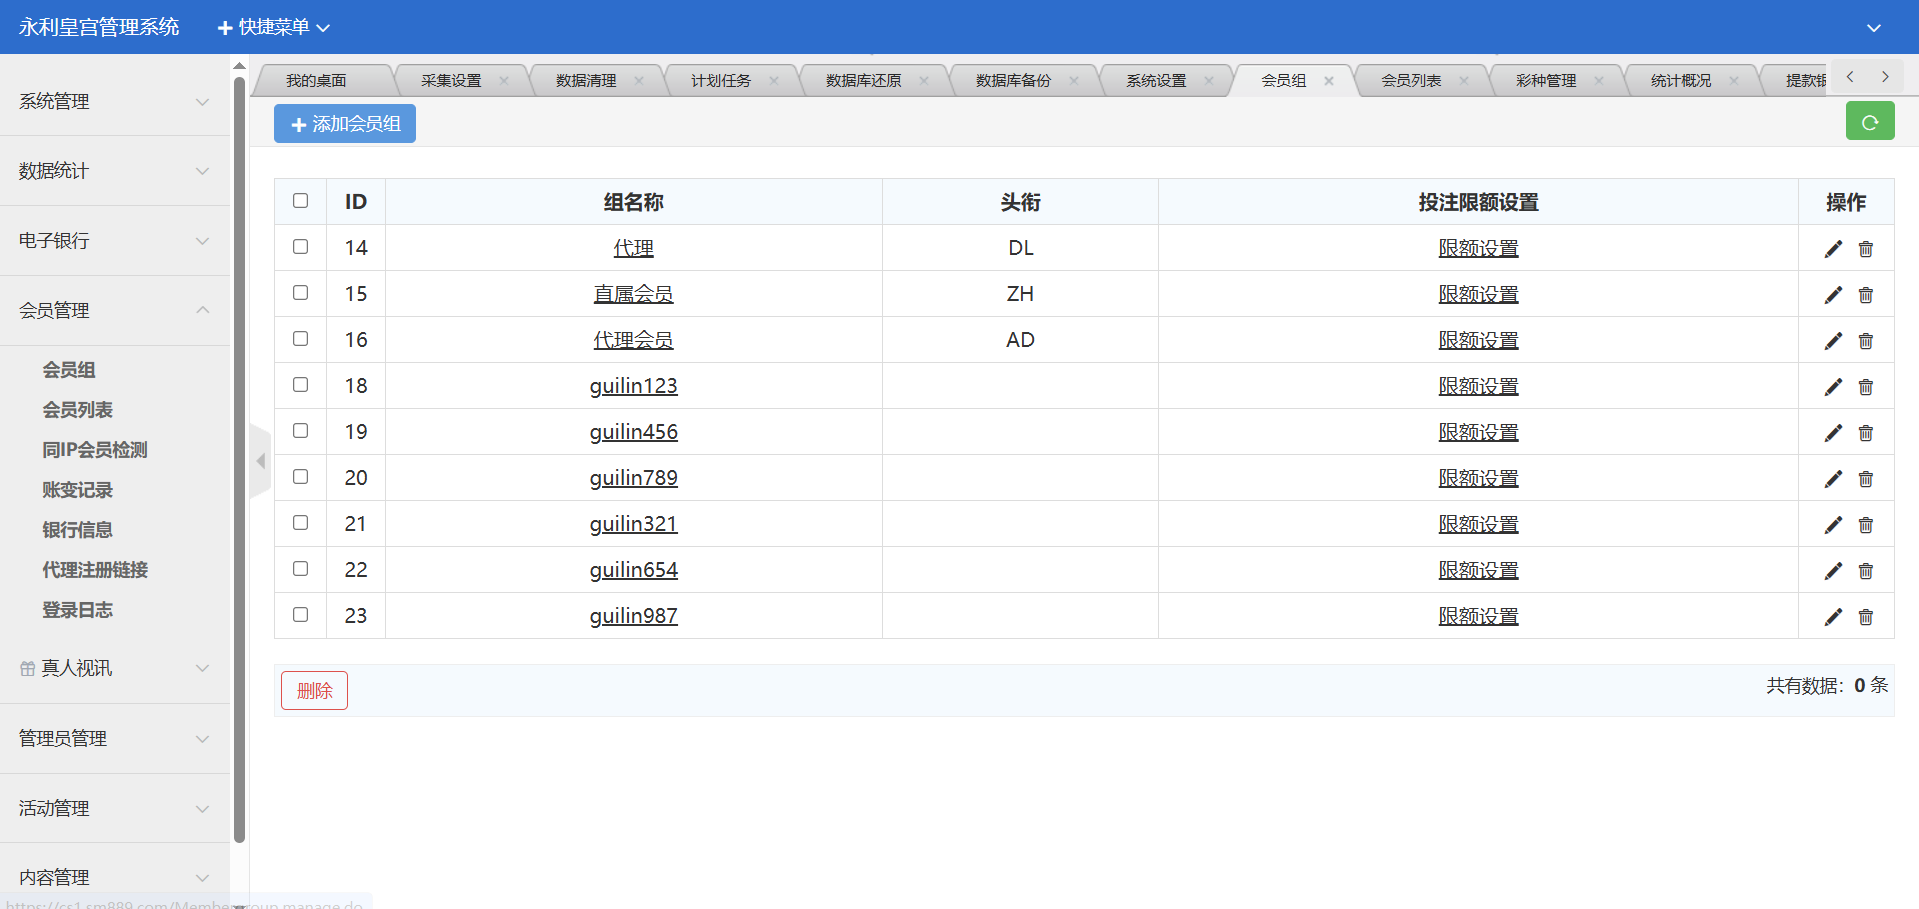1919x909 pixels.
Task: Click the pencil edit icon for ID 14
Action: pos(1832,249)
